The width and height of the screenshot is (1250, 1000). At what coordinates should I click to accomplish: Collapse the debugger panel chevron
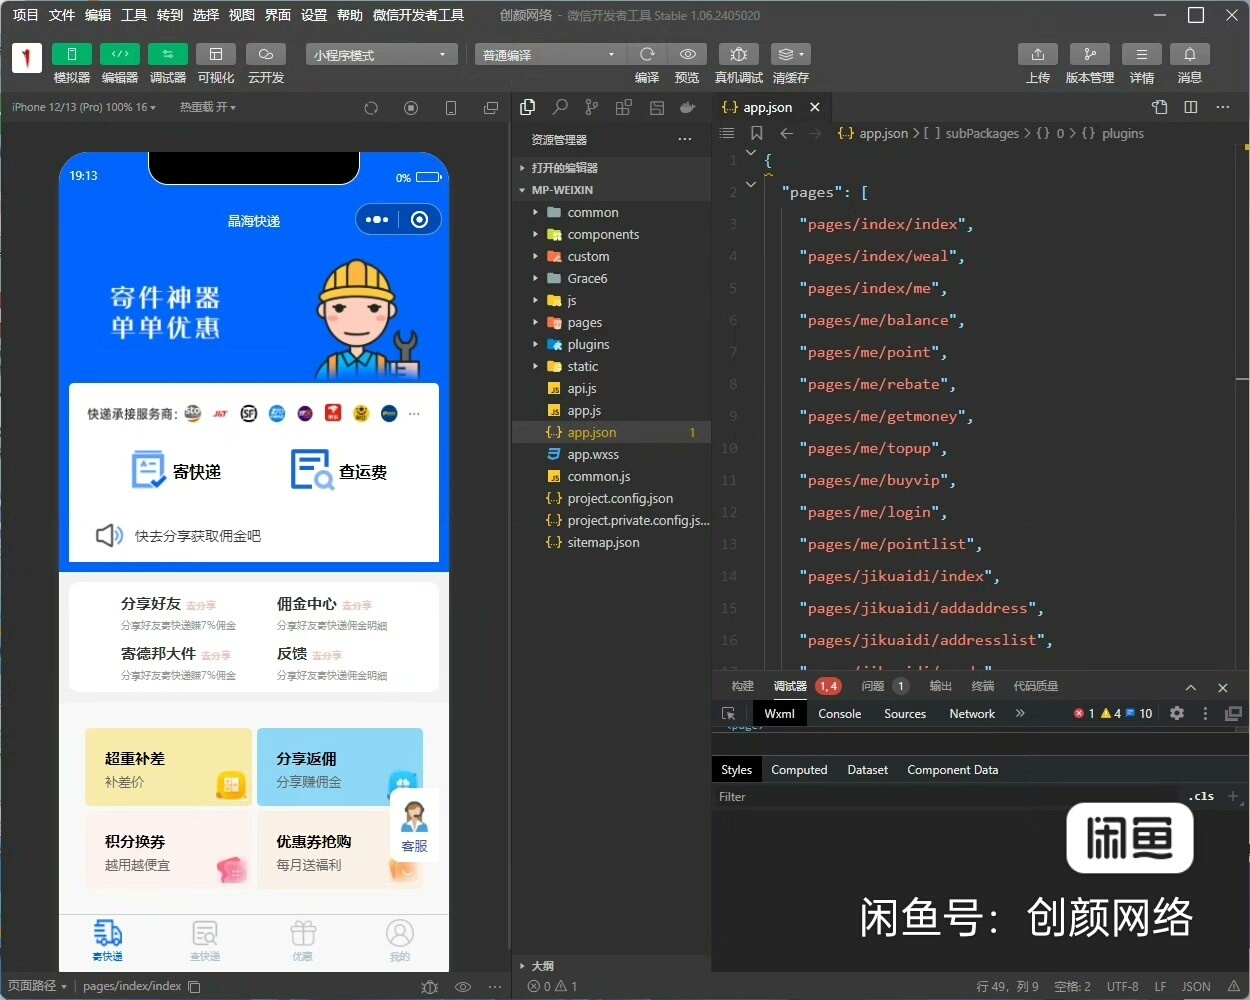point(1191,687)
